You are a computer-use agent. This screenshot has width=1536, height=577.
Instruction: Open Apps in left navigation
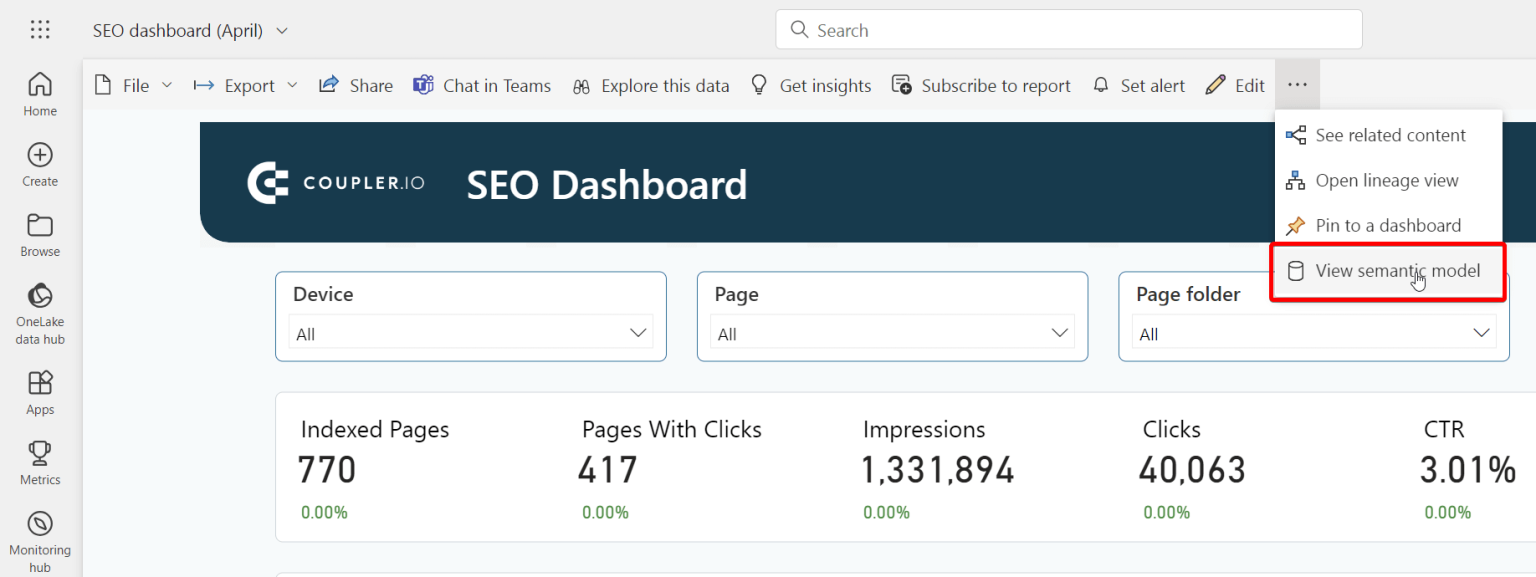click(40, 392)
